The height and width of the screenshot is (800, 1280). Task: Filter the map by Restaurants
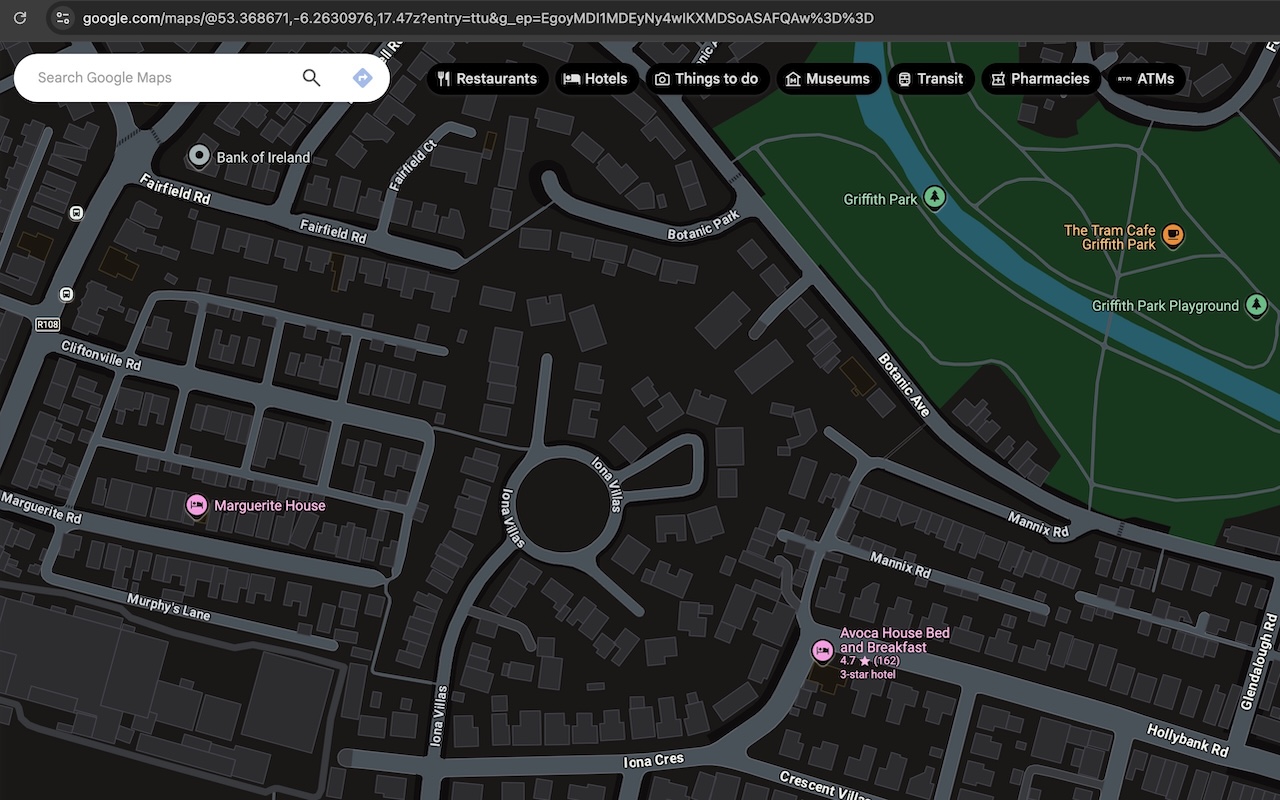[x=487, y=78]
